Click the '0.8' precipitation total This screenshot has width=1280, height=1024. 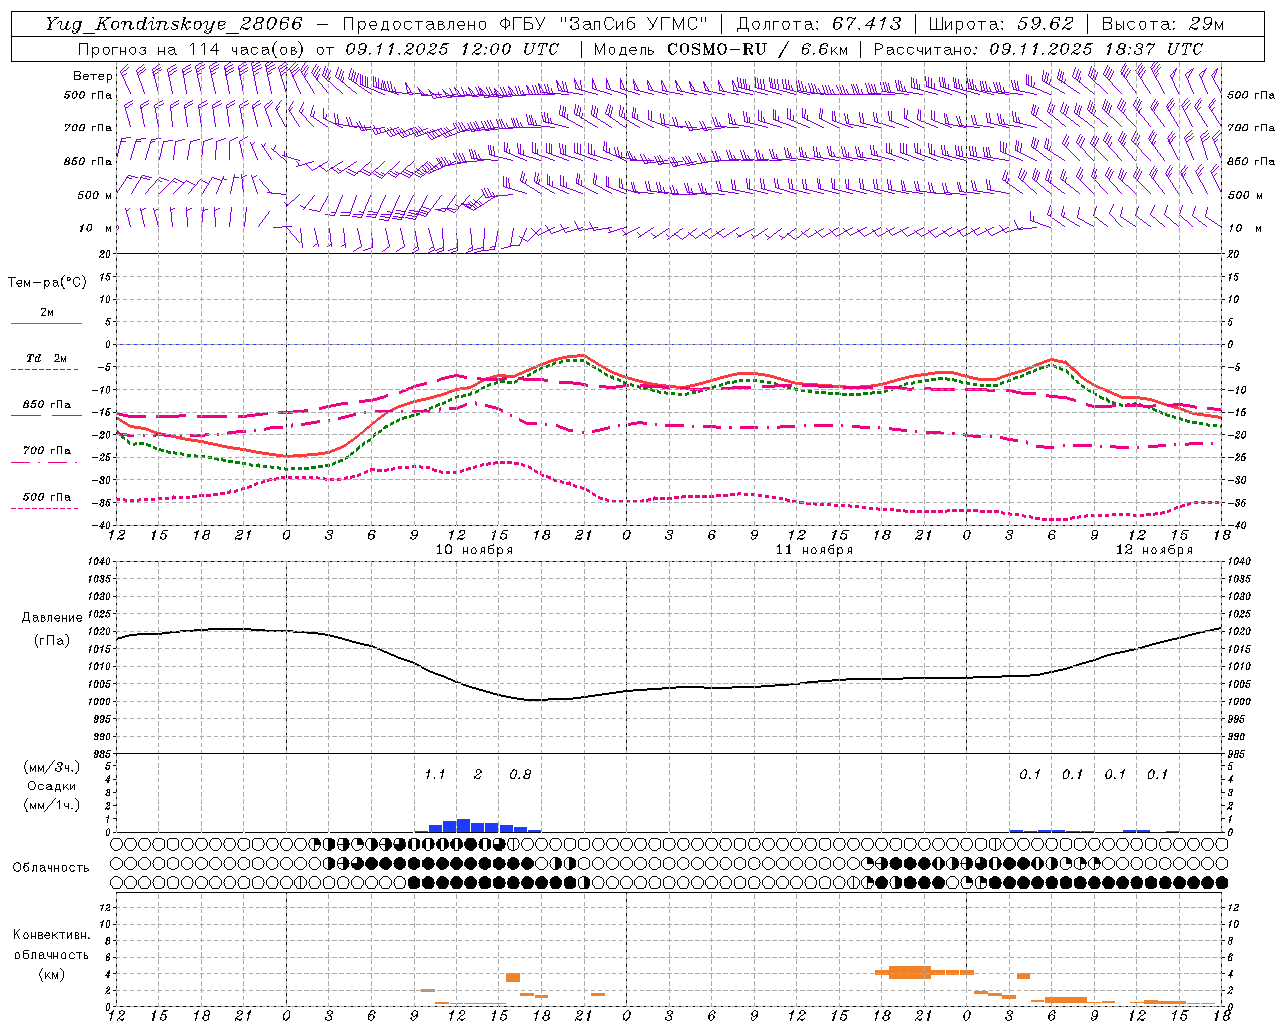coord(520,775)
